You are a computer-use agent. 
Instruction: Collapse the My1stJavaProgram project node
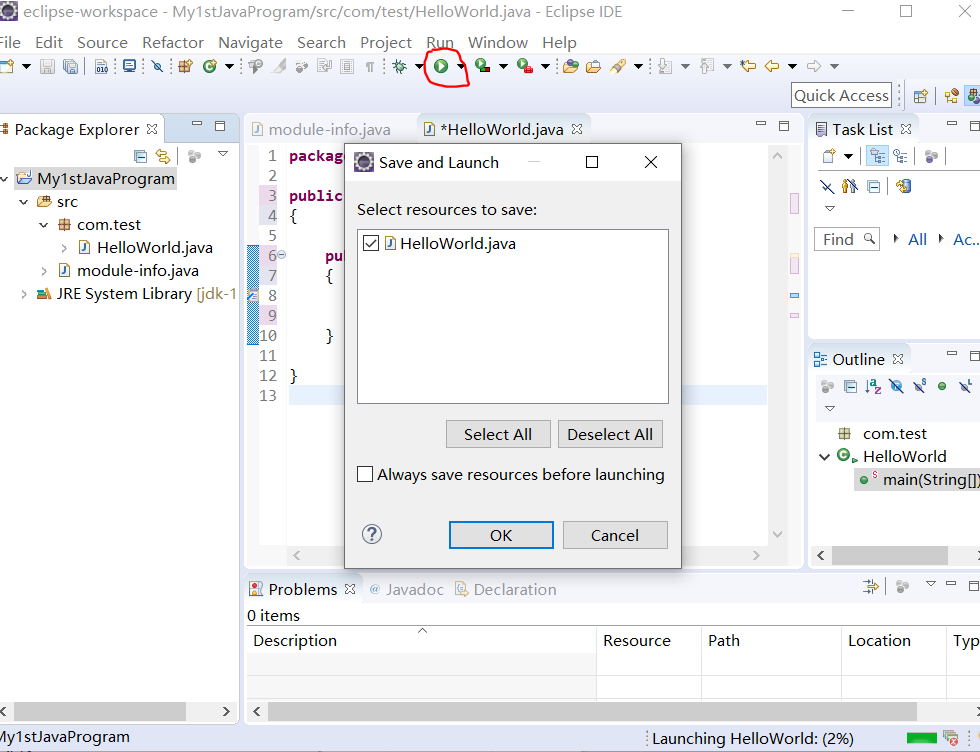tap(5, 179)
